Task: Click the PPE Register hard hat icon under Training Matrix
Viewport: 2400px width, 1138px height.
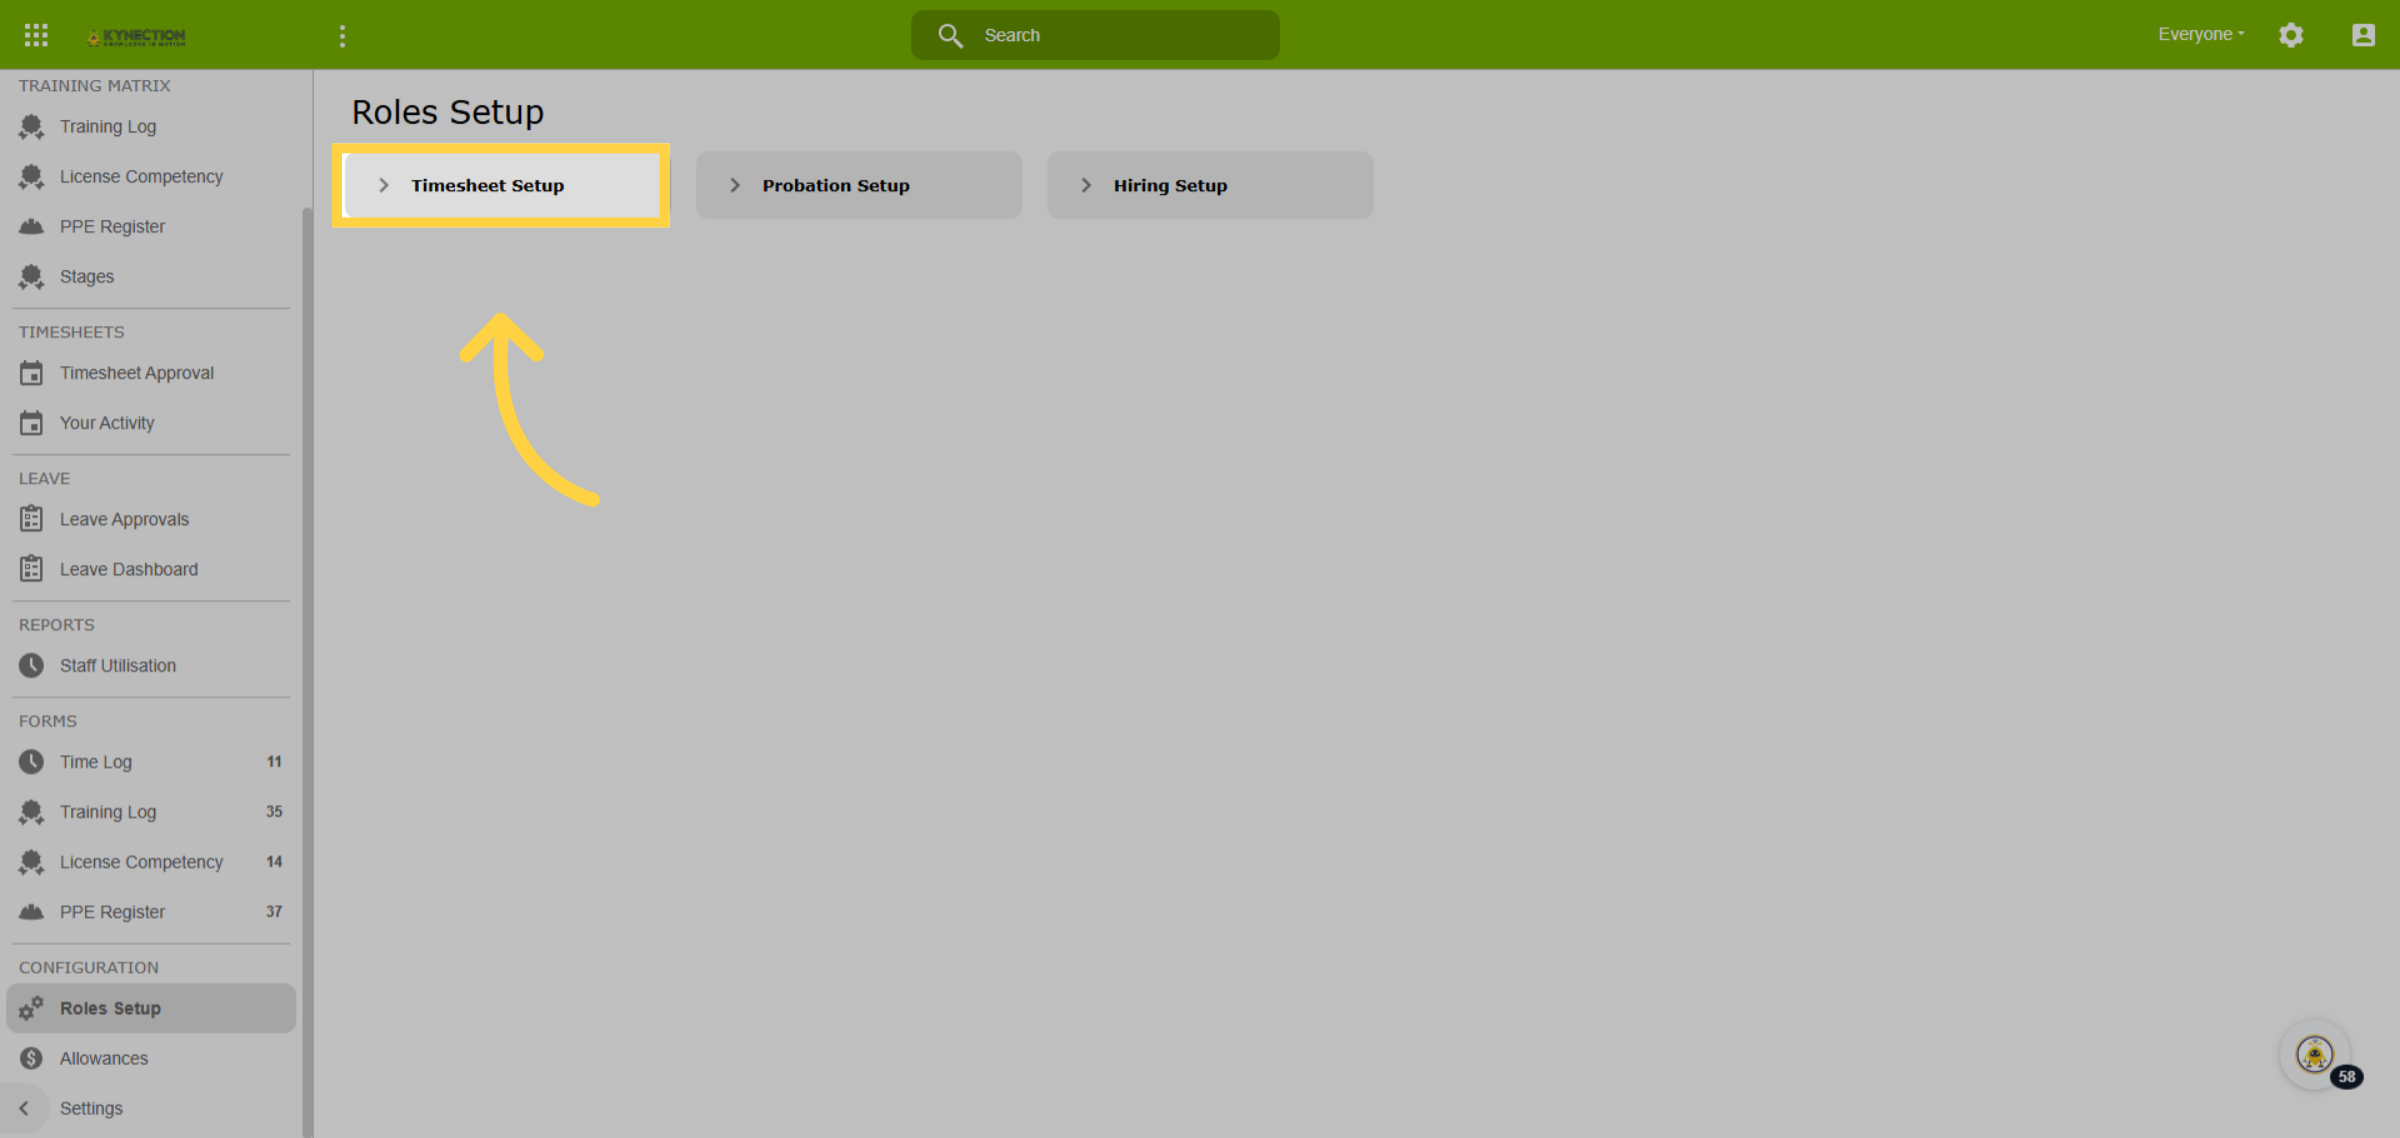Action: pyautogui.click(x=31, y=227)
